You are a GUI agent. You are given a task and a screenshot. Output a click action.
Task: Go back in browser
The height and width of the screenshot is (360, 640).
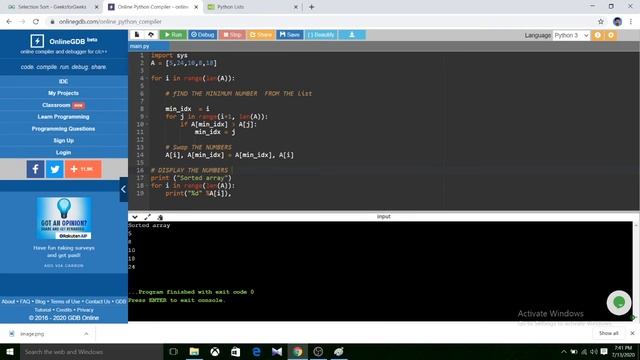[9, 22]
